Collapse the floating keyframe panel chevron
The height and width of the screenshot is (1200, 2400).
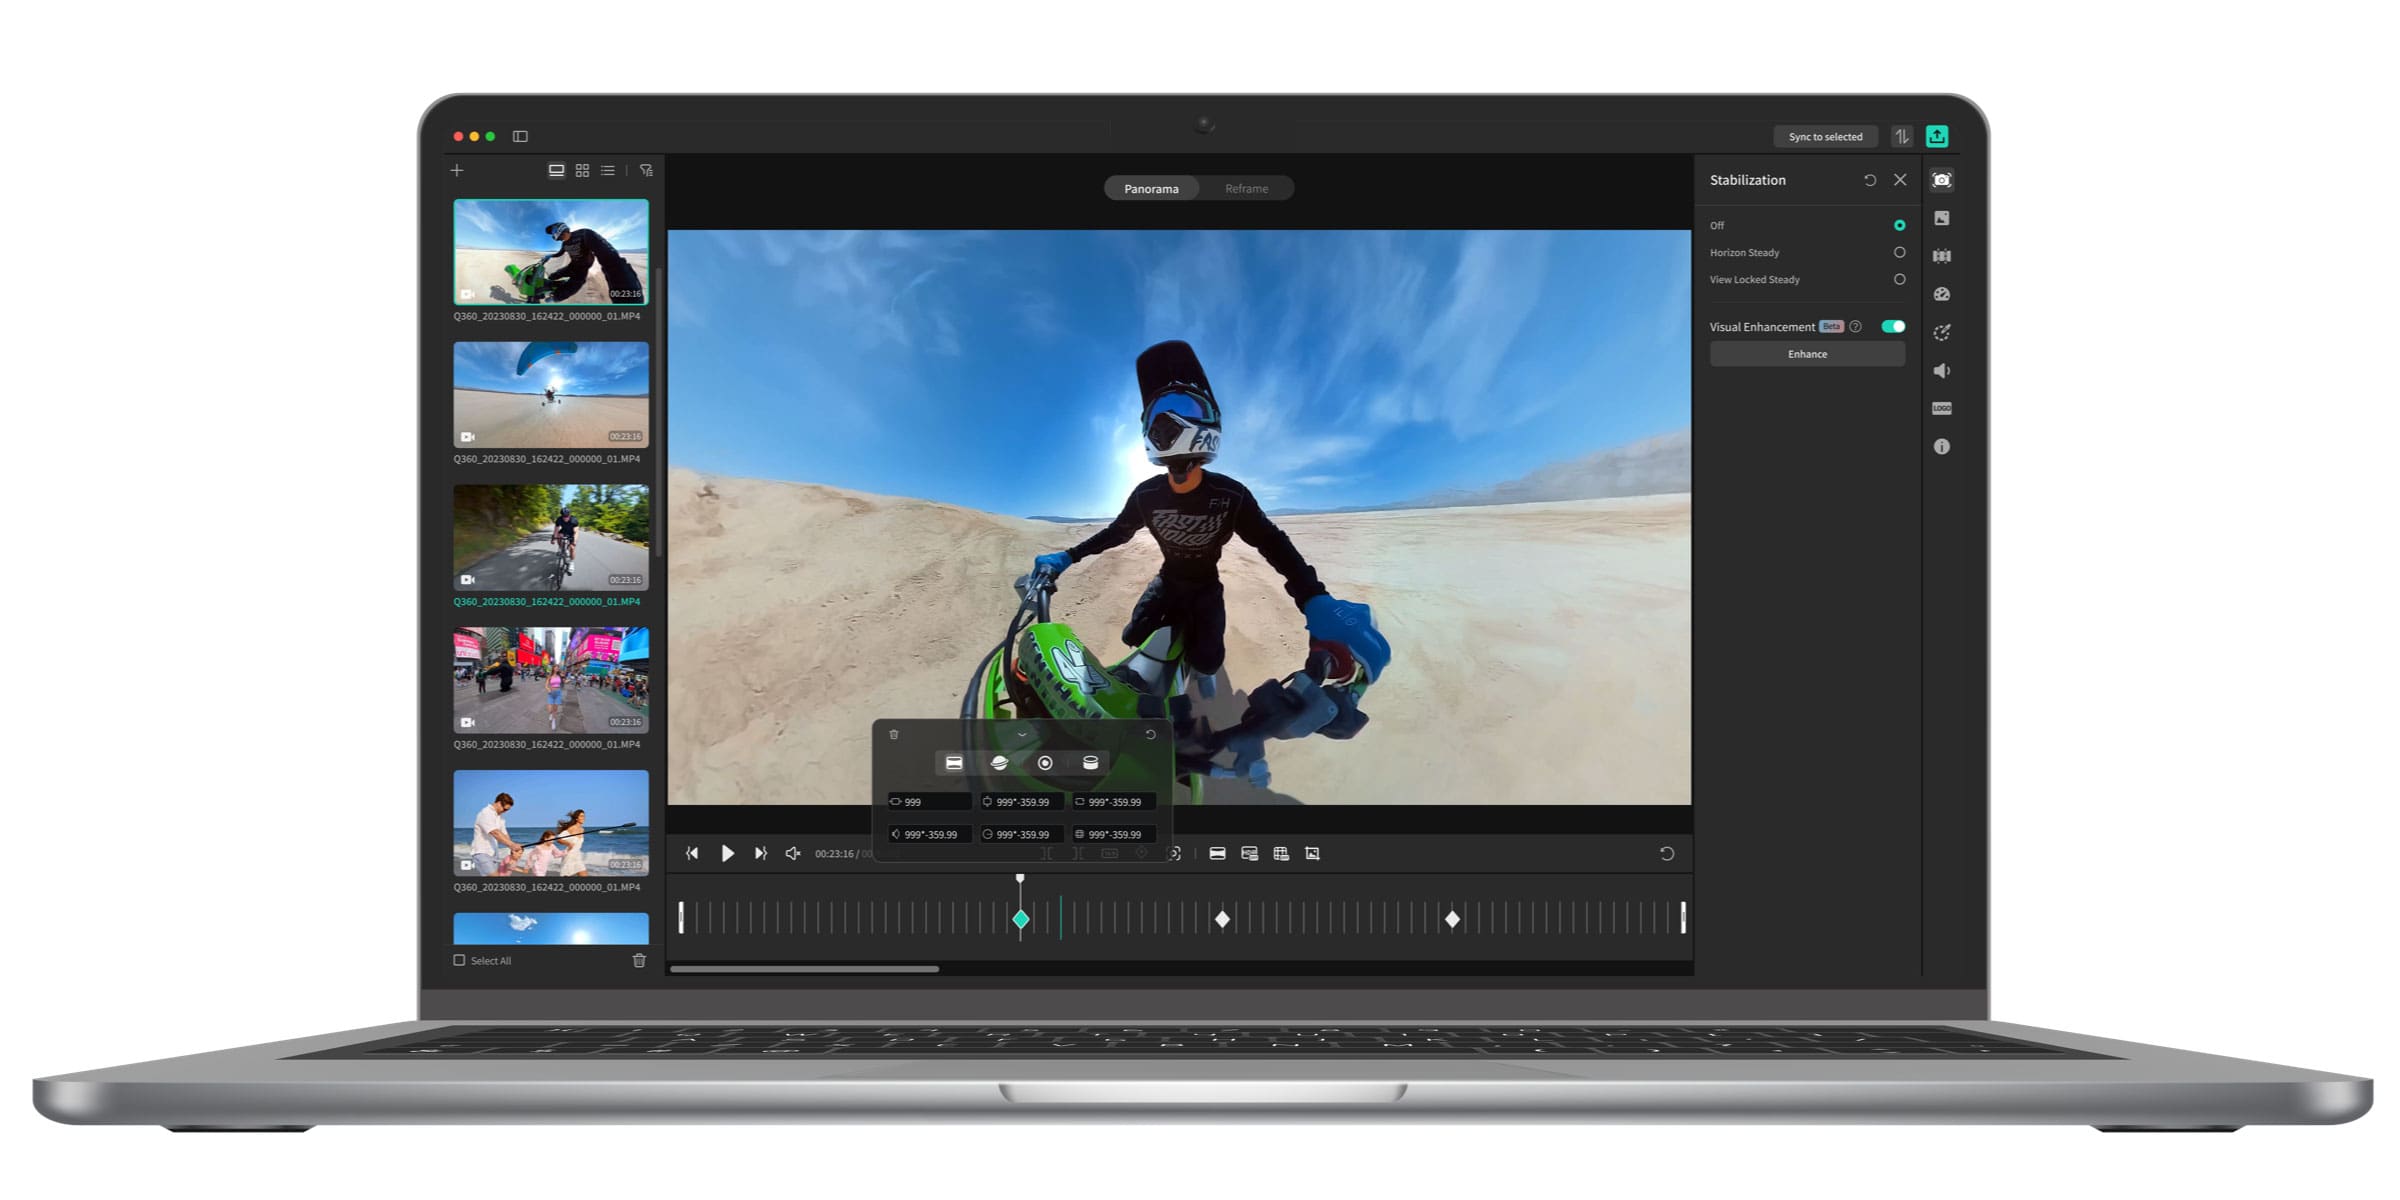click(1022, 735)
